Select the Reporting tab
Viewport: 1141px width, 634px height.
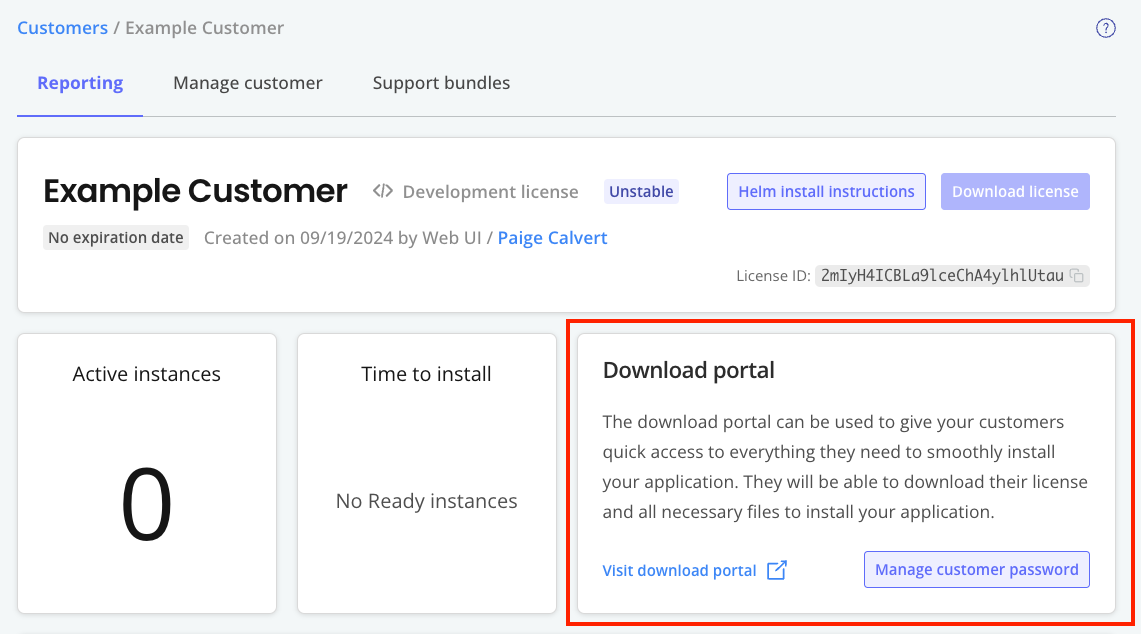[x=80, y=83]
